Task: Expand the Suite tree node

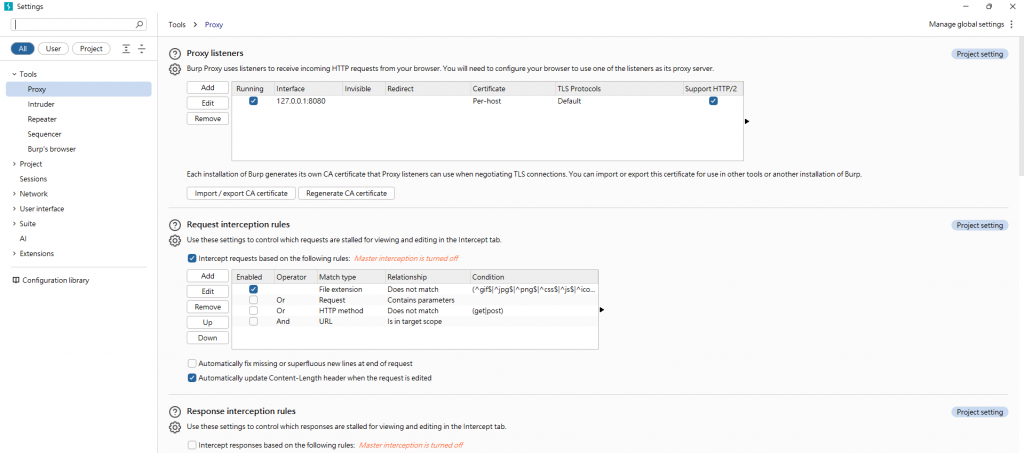Action: 14,224
